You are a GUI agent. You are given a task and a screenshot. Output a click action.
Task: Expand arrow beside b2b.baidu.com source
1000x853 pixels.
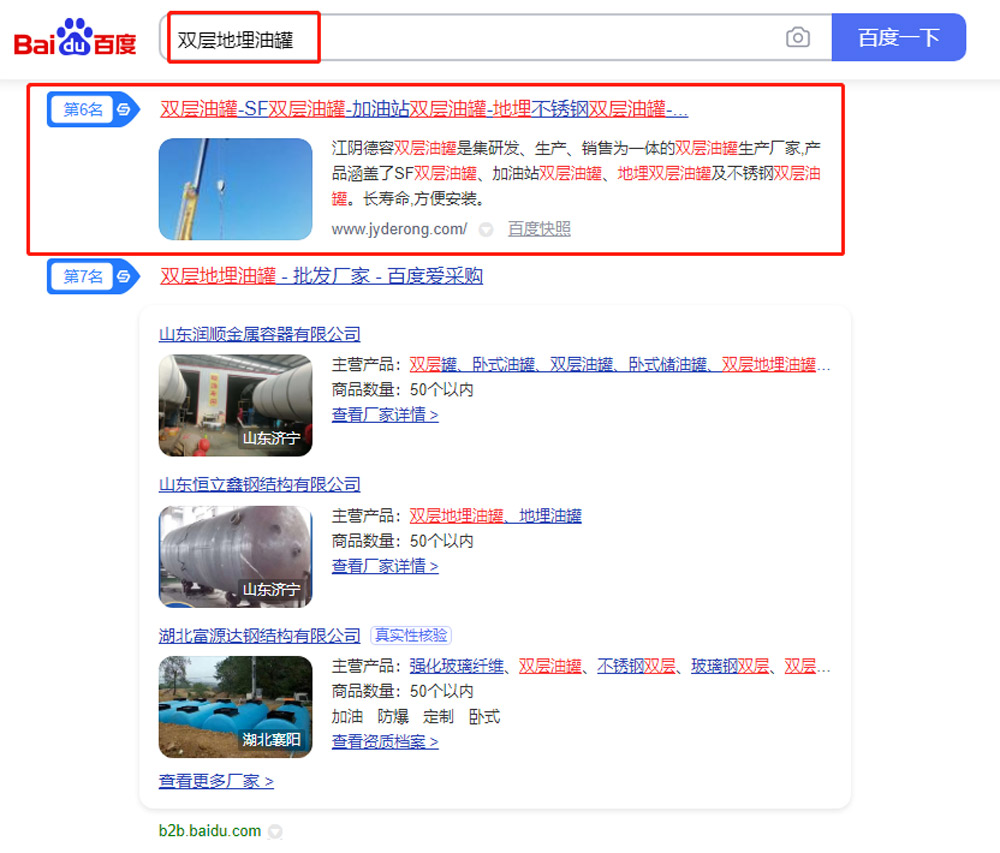[276, 831]
